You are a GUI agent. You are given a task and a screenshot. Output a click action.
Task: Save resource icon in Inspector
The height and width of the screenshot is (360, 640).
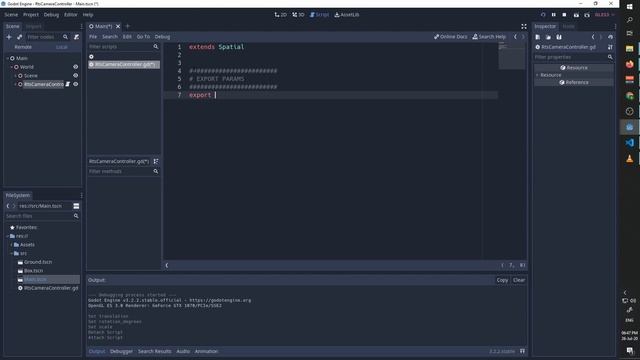pyautogui.click(x=559, y=37)
